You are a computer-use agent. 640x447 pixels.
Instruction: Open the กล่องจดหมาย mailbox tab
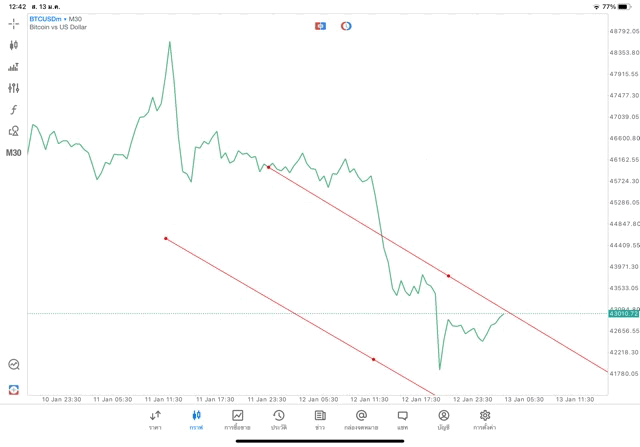[361, 419]
